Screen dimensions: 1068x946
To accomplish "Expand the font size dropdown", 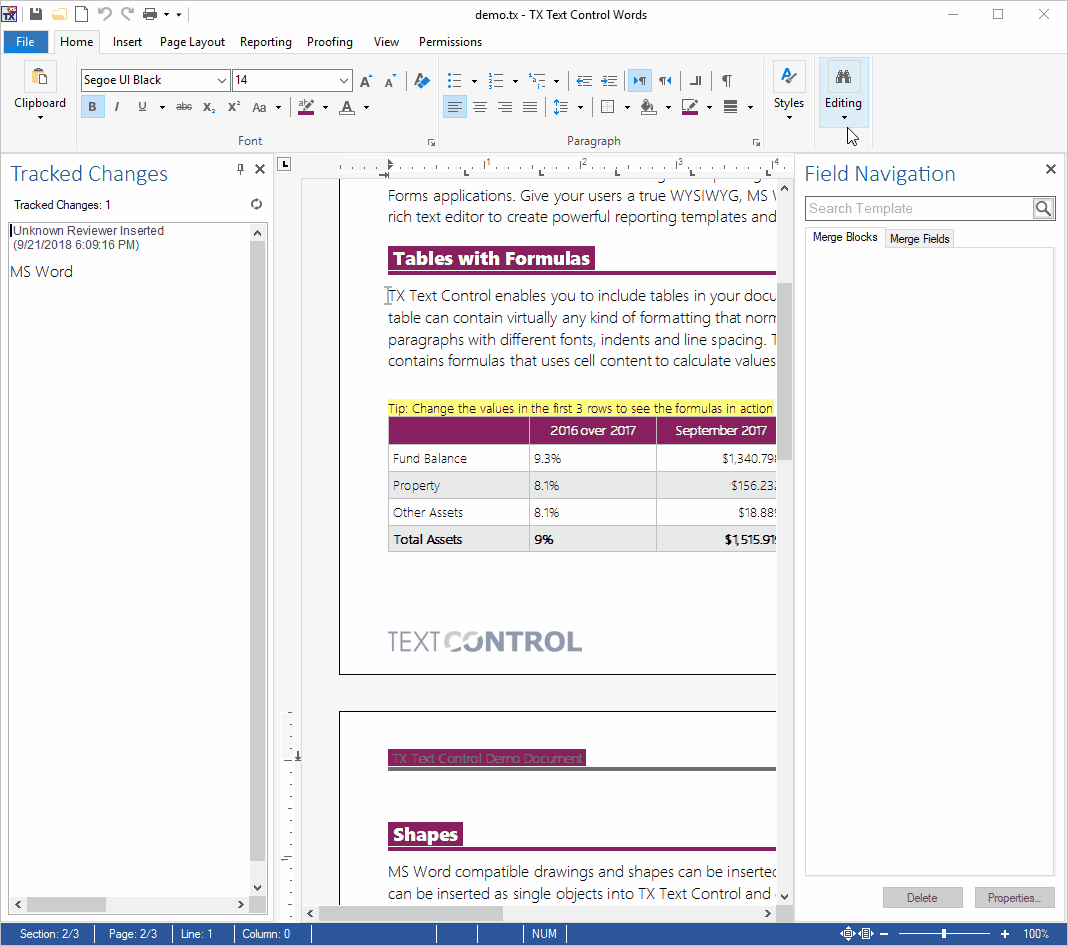I will coord(343,80).
